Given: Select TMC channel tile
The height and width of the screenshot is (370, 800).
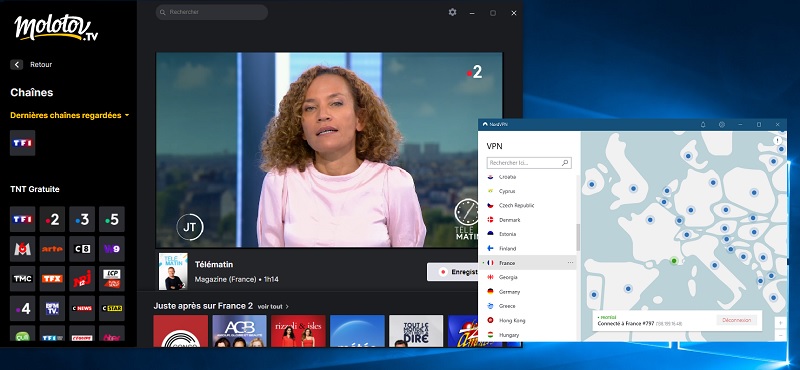Looking at the screenshot, I should [x=22, y=279].
